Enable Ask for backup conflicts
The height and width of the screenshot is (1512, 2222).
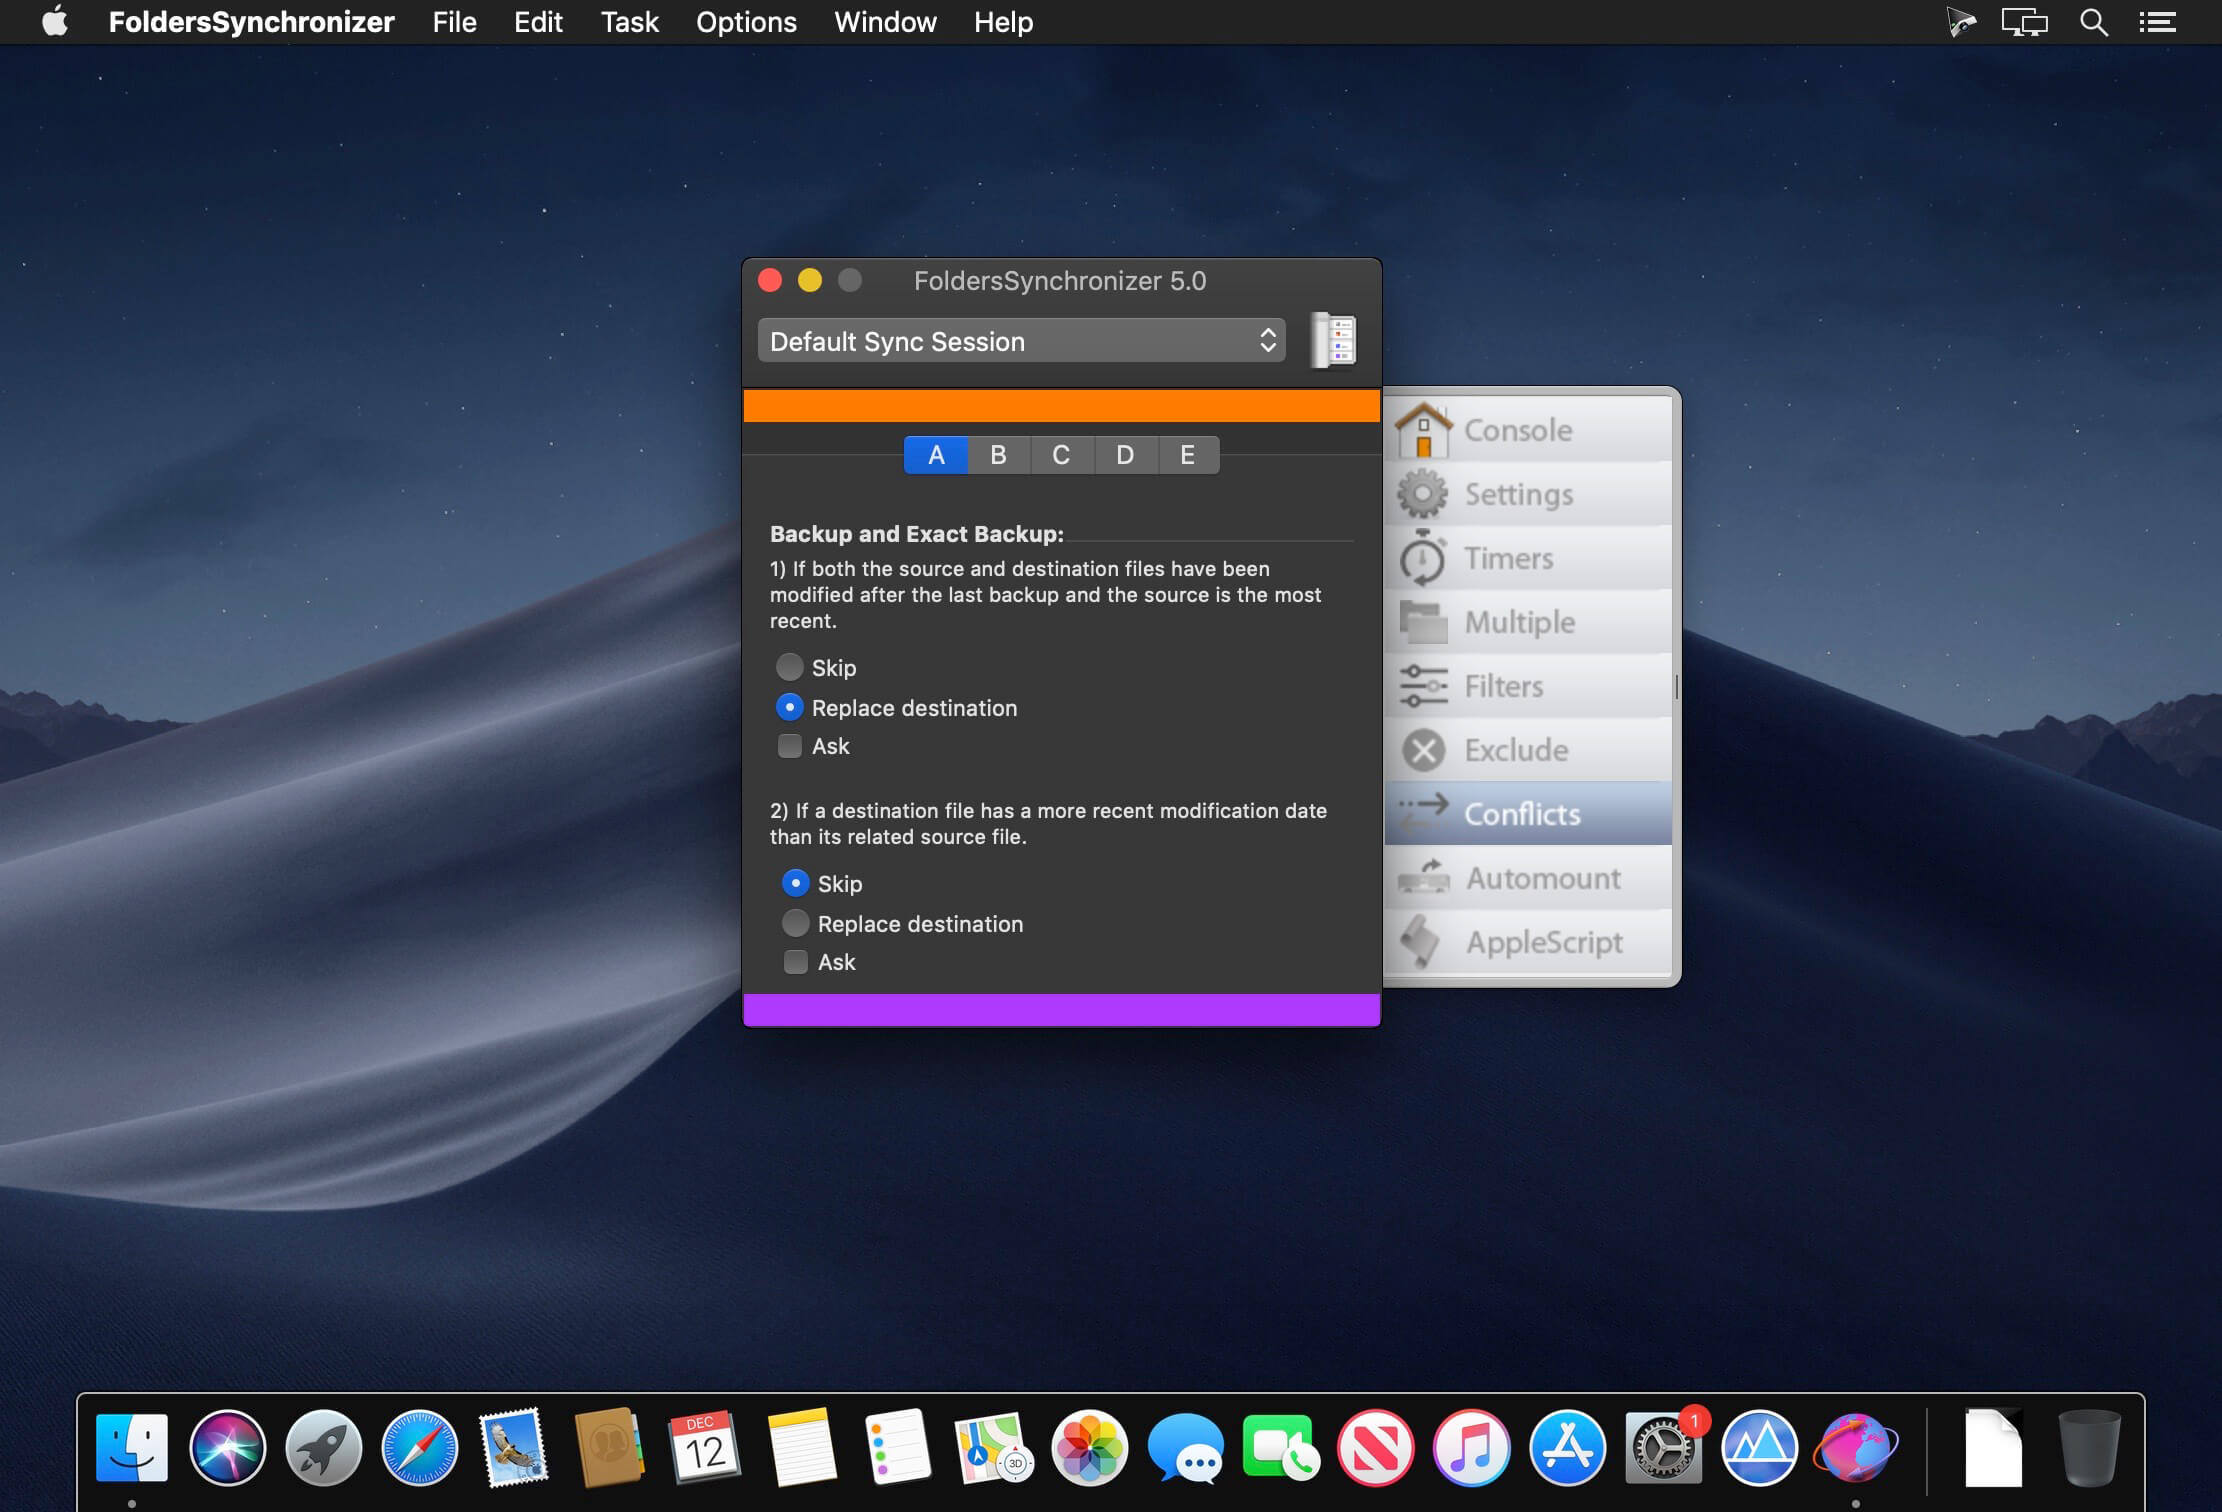tap(790, 745)
